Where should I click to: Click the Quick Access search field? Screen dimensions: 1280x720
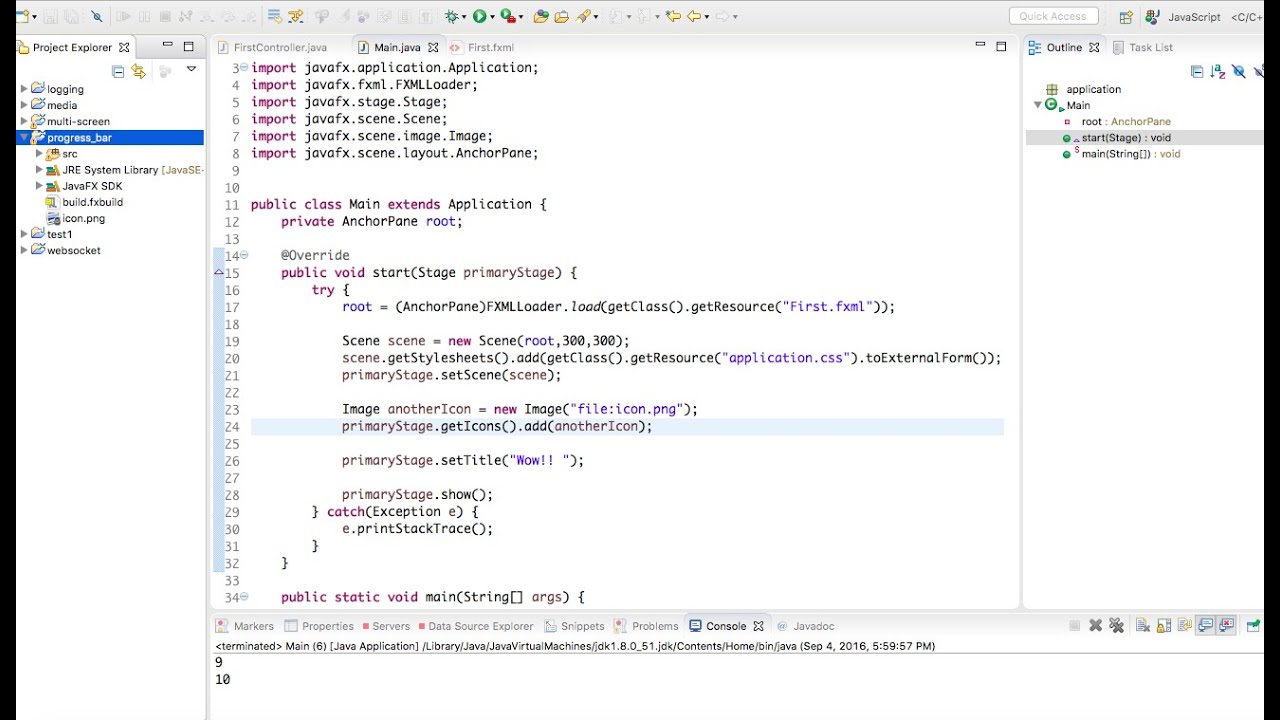(1054, 16)
